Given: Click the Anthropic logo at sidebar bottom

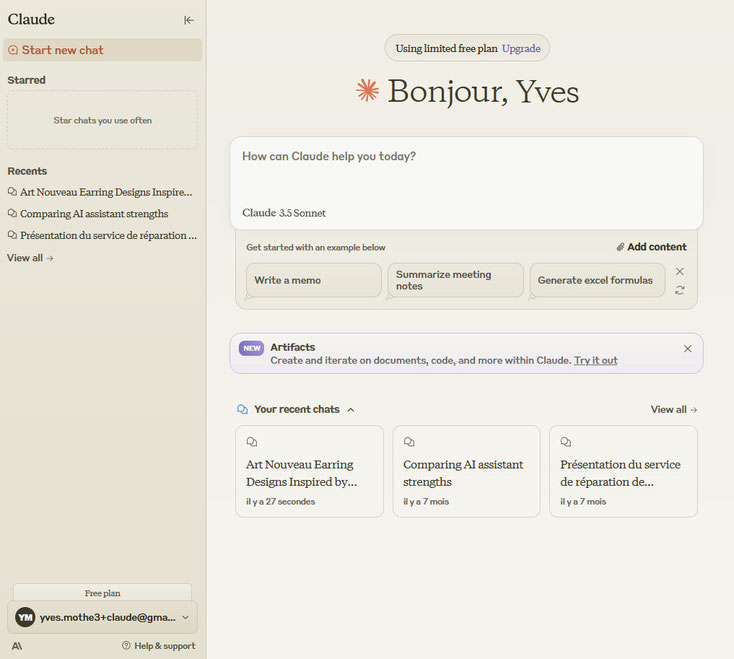Looking at the screenshot, I should [17, 646].
